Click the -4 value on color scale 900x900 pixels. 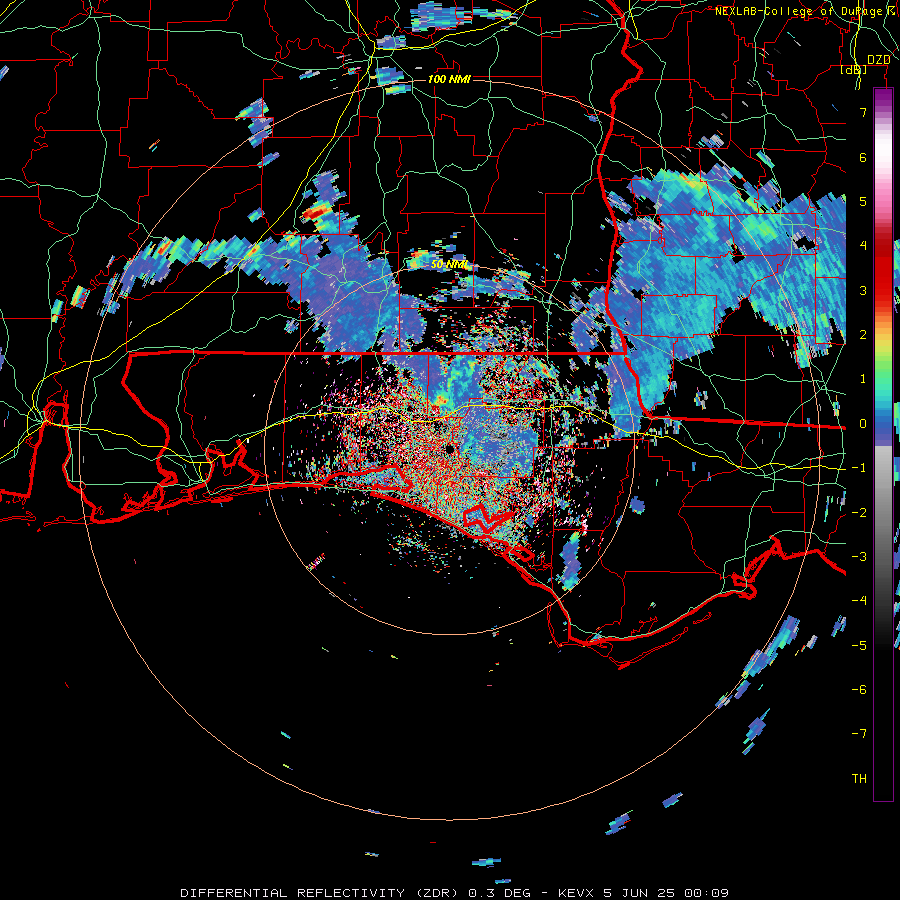pyautogui.click(x=859, y=601)
